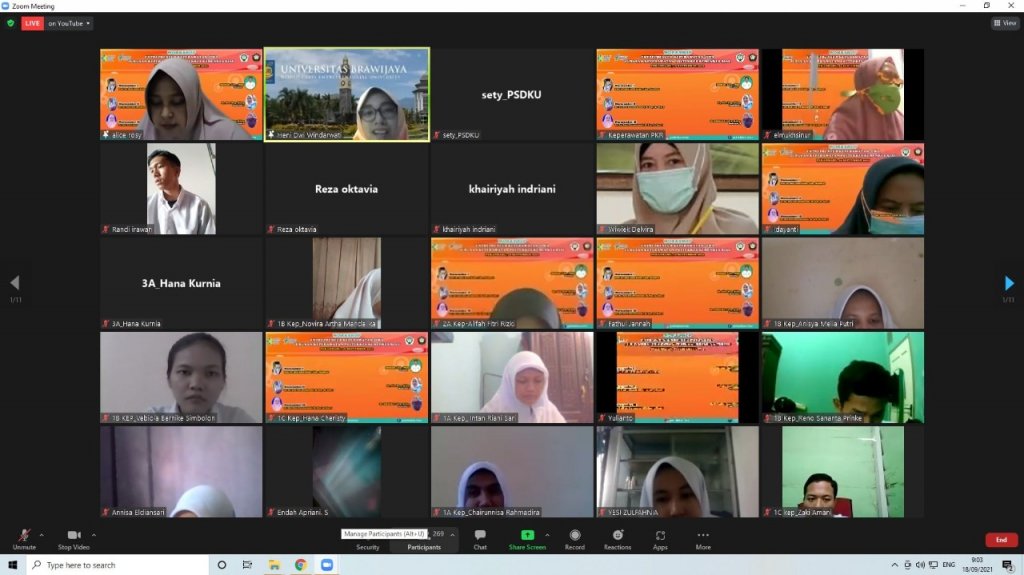The image size is (1024, 575).
Task: Open the Reactions menu
Action: [617, 538]
